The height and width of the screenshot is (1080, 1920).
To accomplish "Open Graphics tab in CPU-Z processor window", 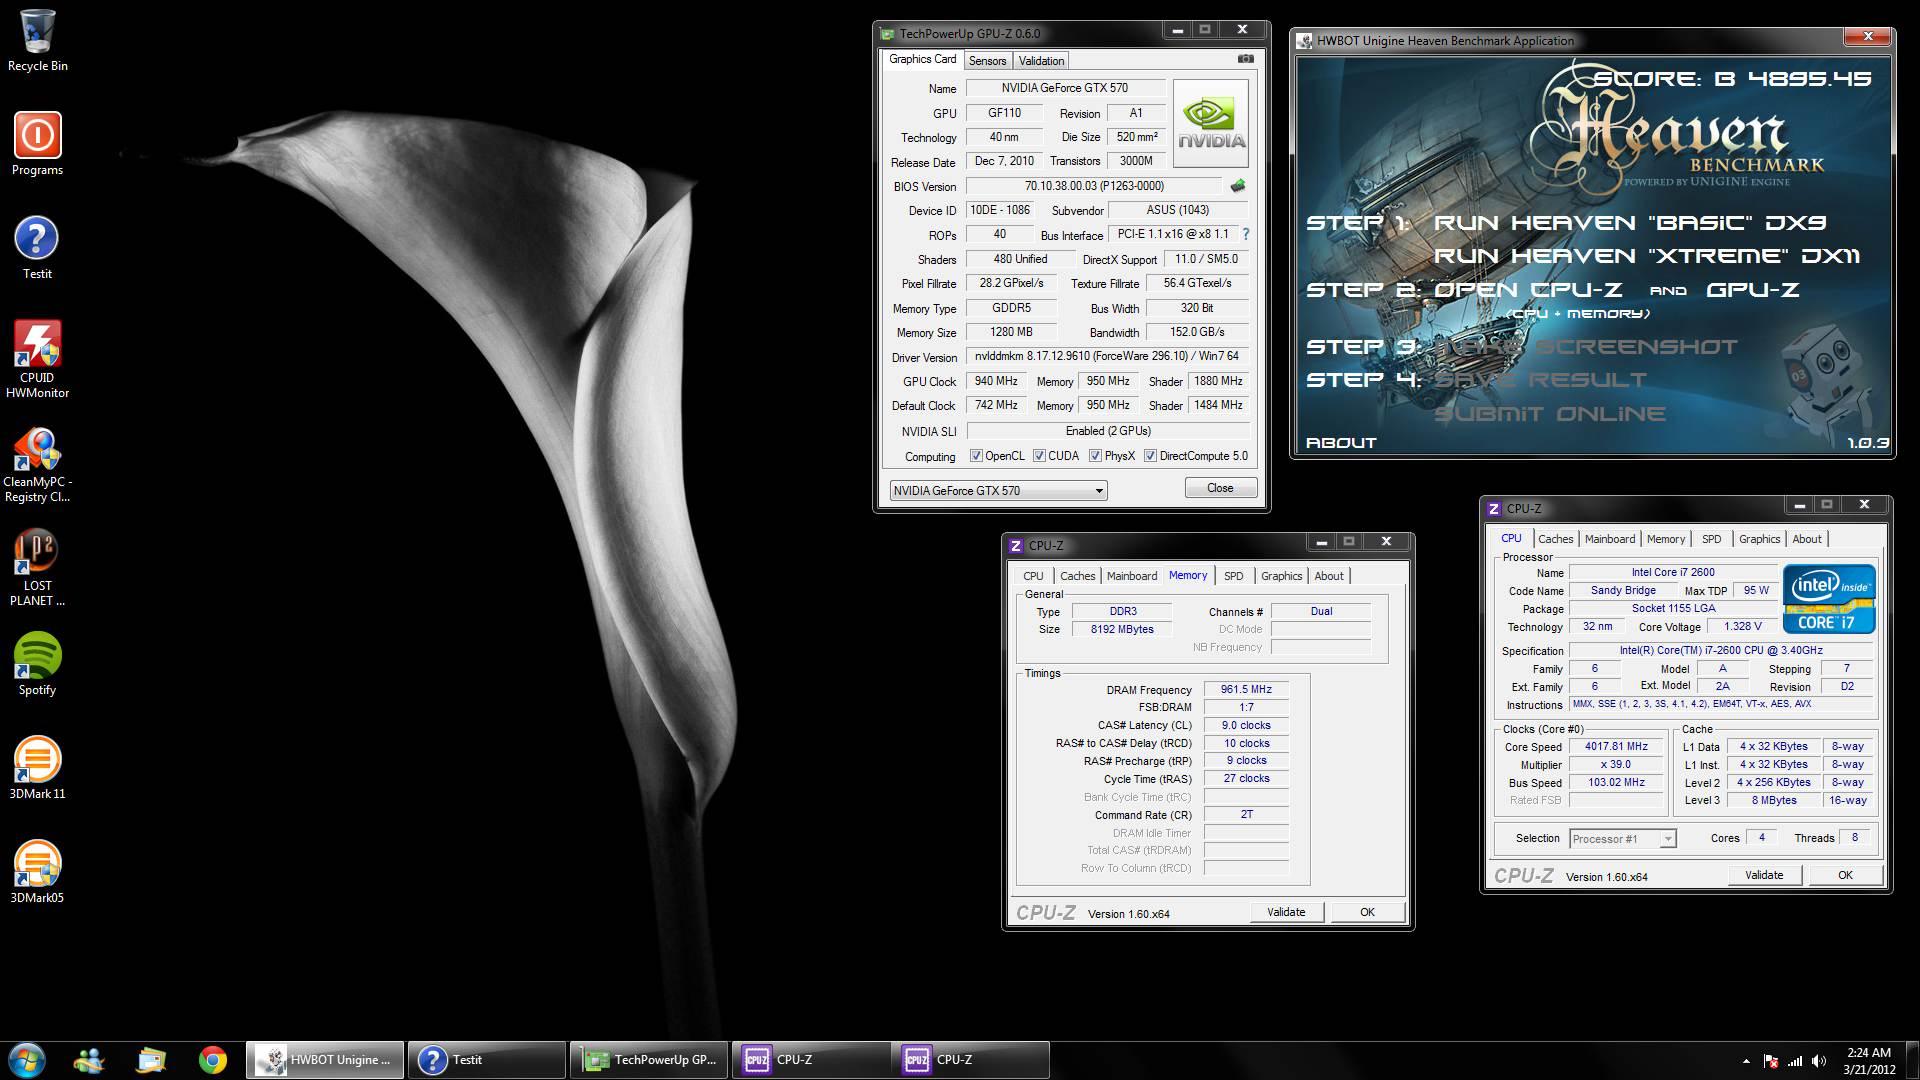I will (x=1759, y=539).
